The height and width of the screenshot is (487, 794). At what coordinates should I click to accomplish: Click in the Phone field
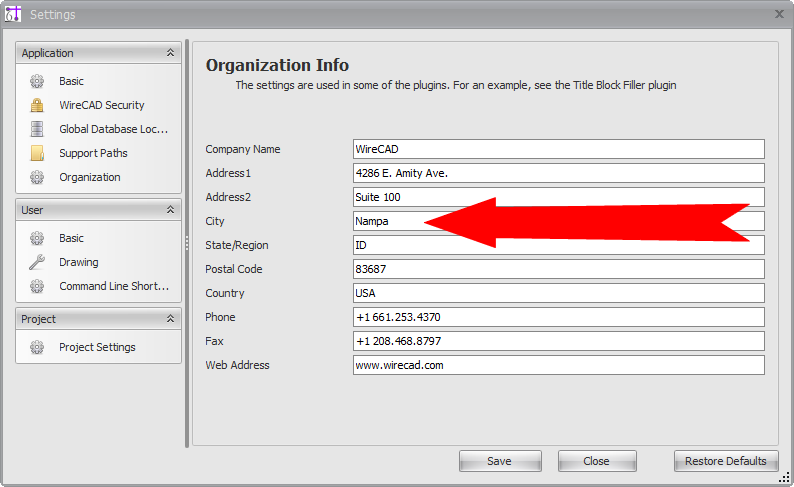point(559,317)
